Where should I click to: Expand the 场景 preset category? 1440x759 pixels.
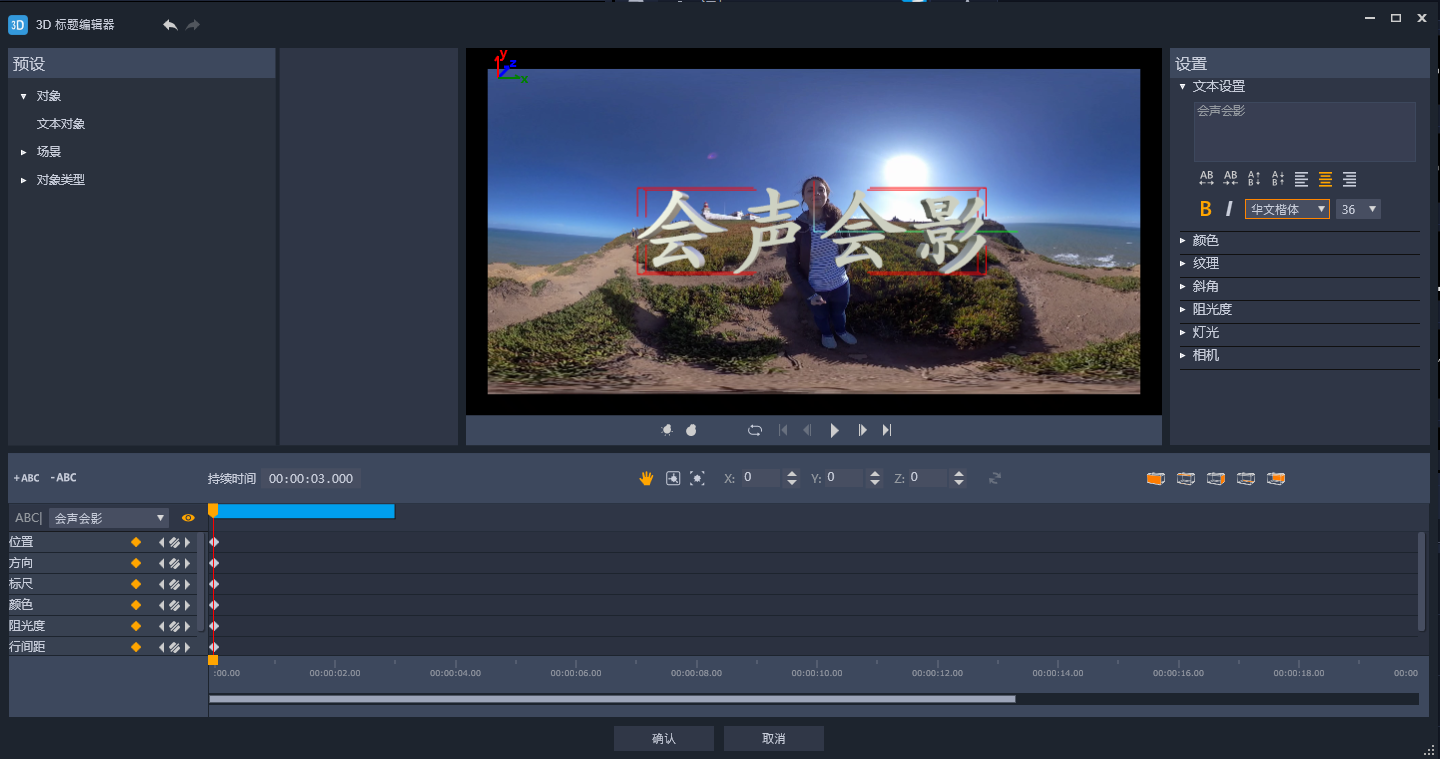pos(24,152)
